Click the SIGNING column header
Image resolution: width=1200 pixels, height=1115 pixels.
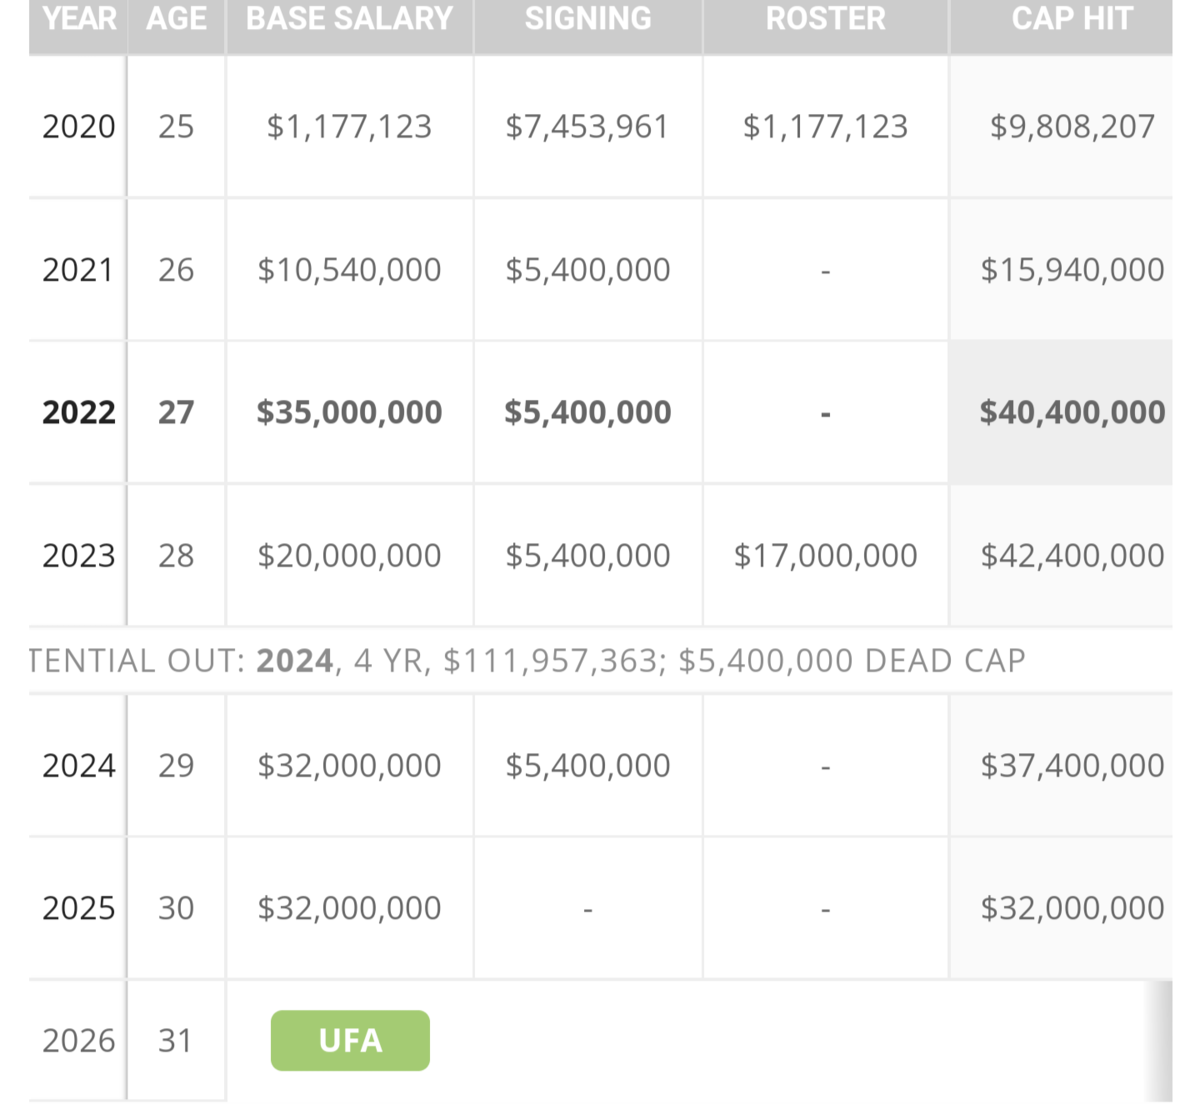[x=588, y=19]
